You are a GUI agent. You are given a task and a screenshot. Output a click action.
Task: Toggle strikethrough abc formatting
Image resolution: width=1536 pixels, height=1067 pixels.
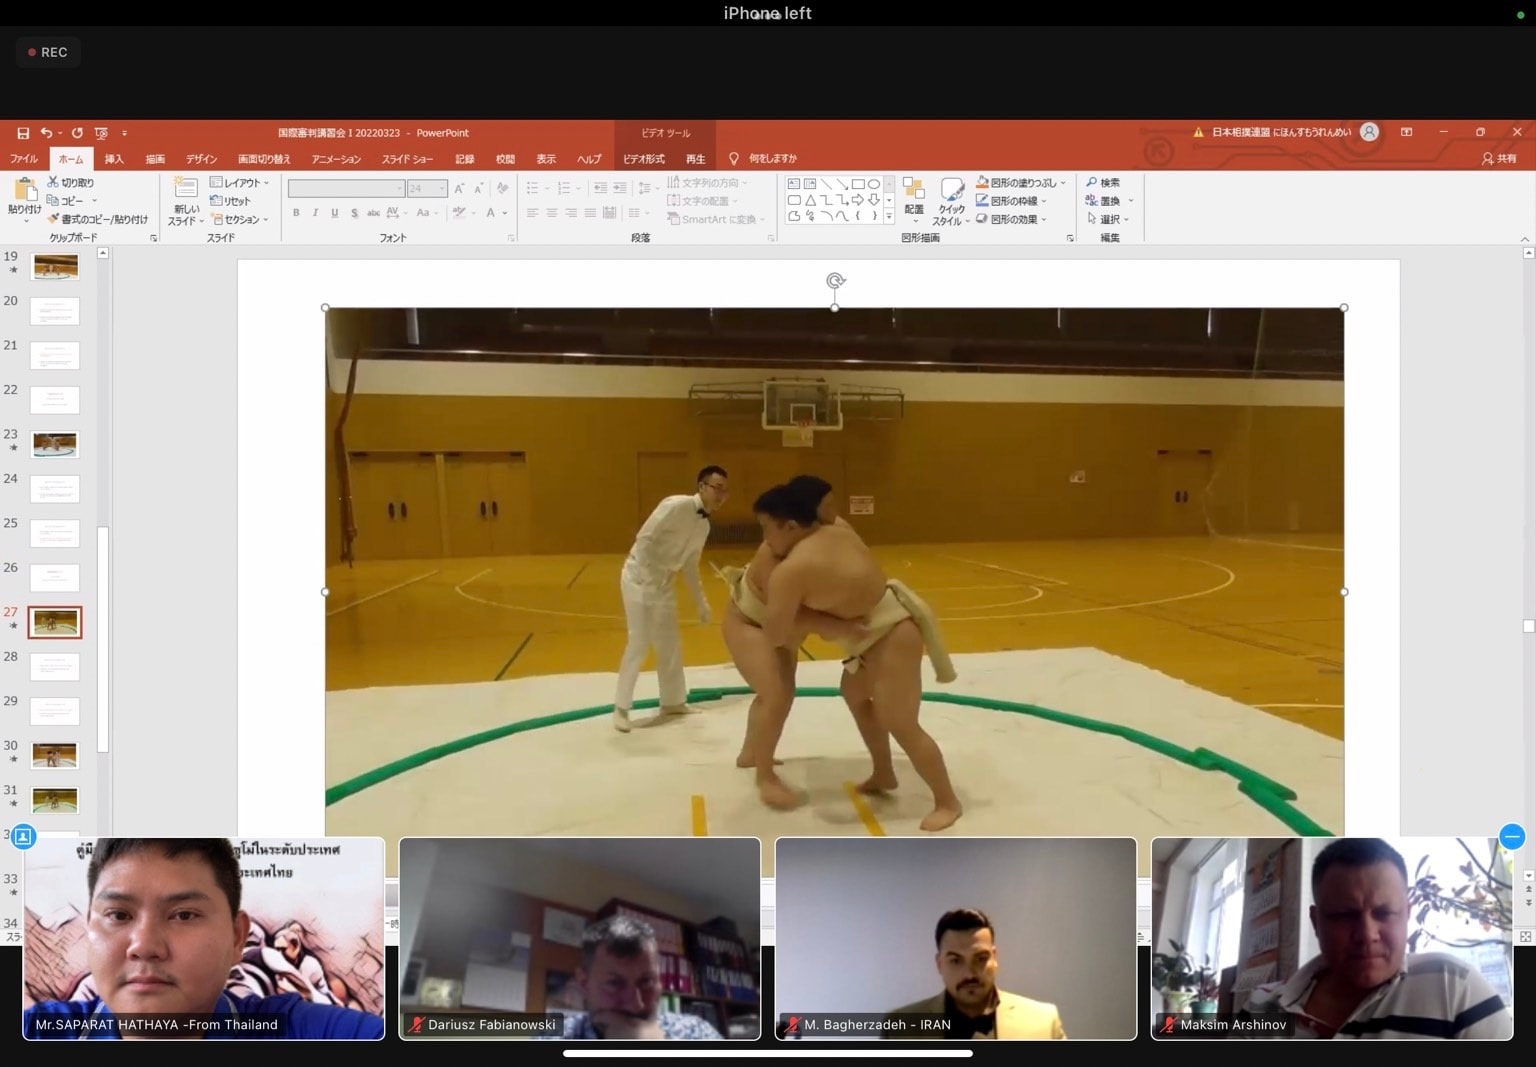pyautogui.click(x=373, y=213)
